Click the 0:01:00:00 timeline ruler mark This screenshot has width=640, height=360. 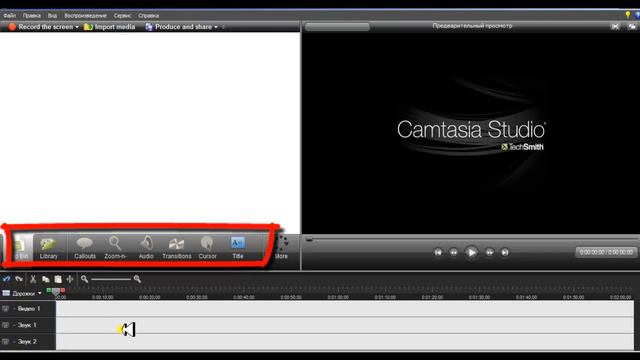338,298
